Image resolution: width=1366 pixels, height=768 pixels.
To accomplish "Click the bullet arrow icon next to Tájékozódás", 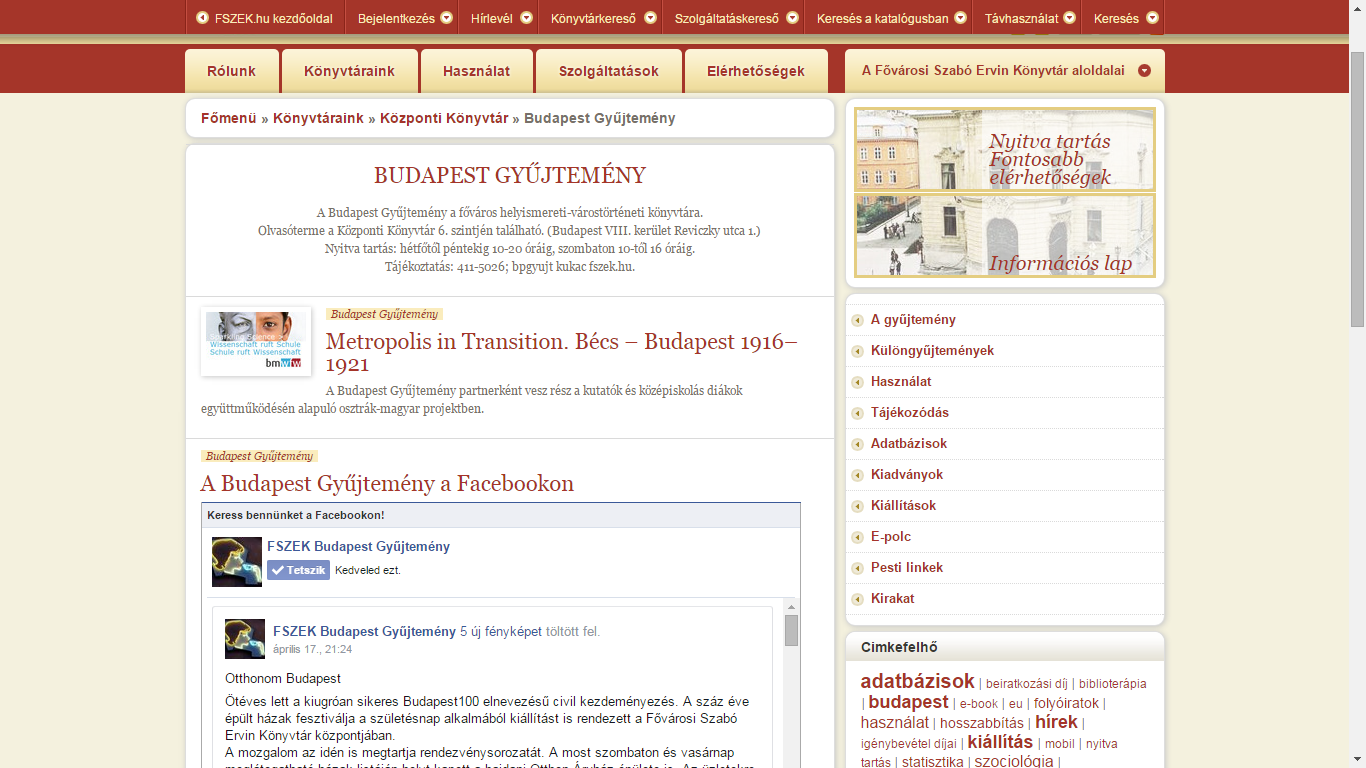I will [x=858, y=413].
